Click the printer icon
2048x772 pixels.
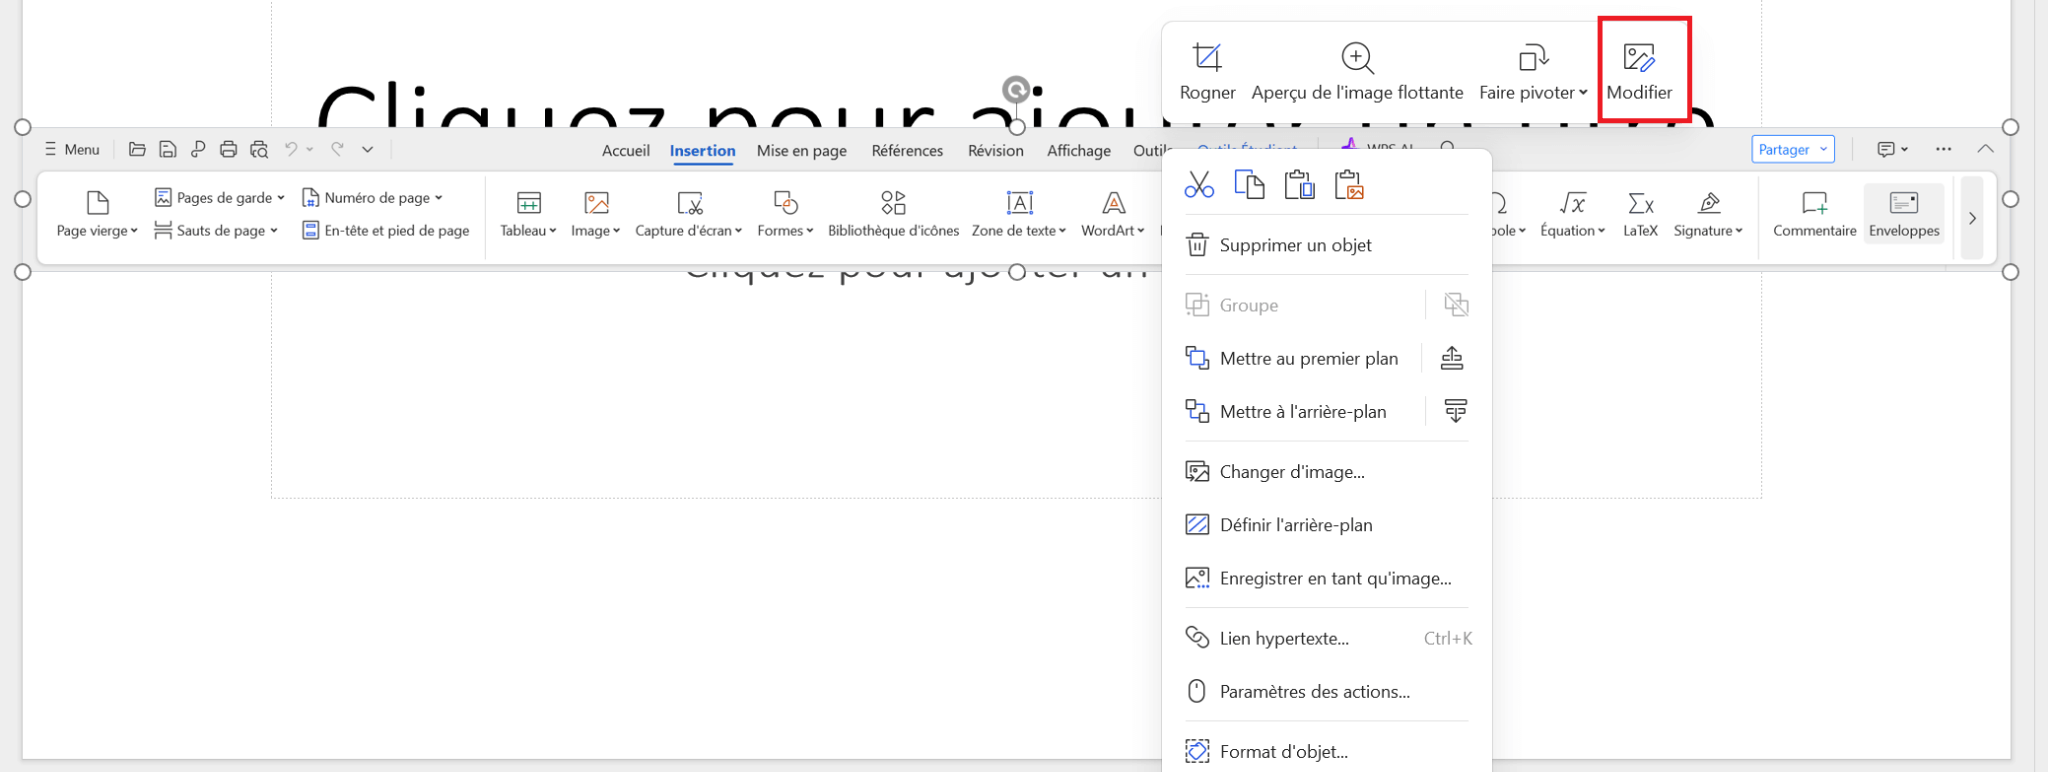point(228,149)
